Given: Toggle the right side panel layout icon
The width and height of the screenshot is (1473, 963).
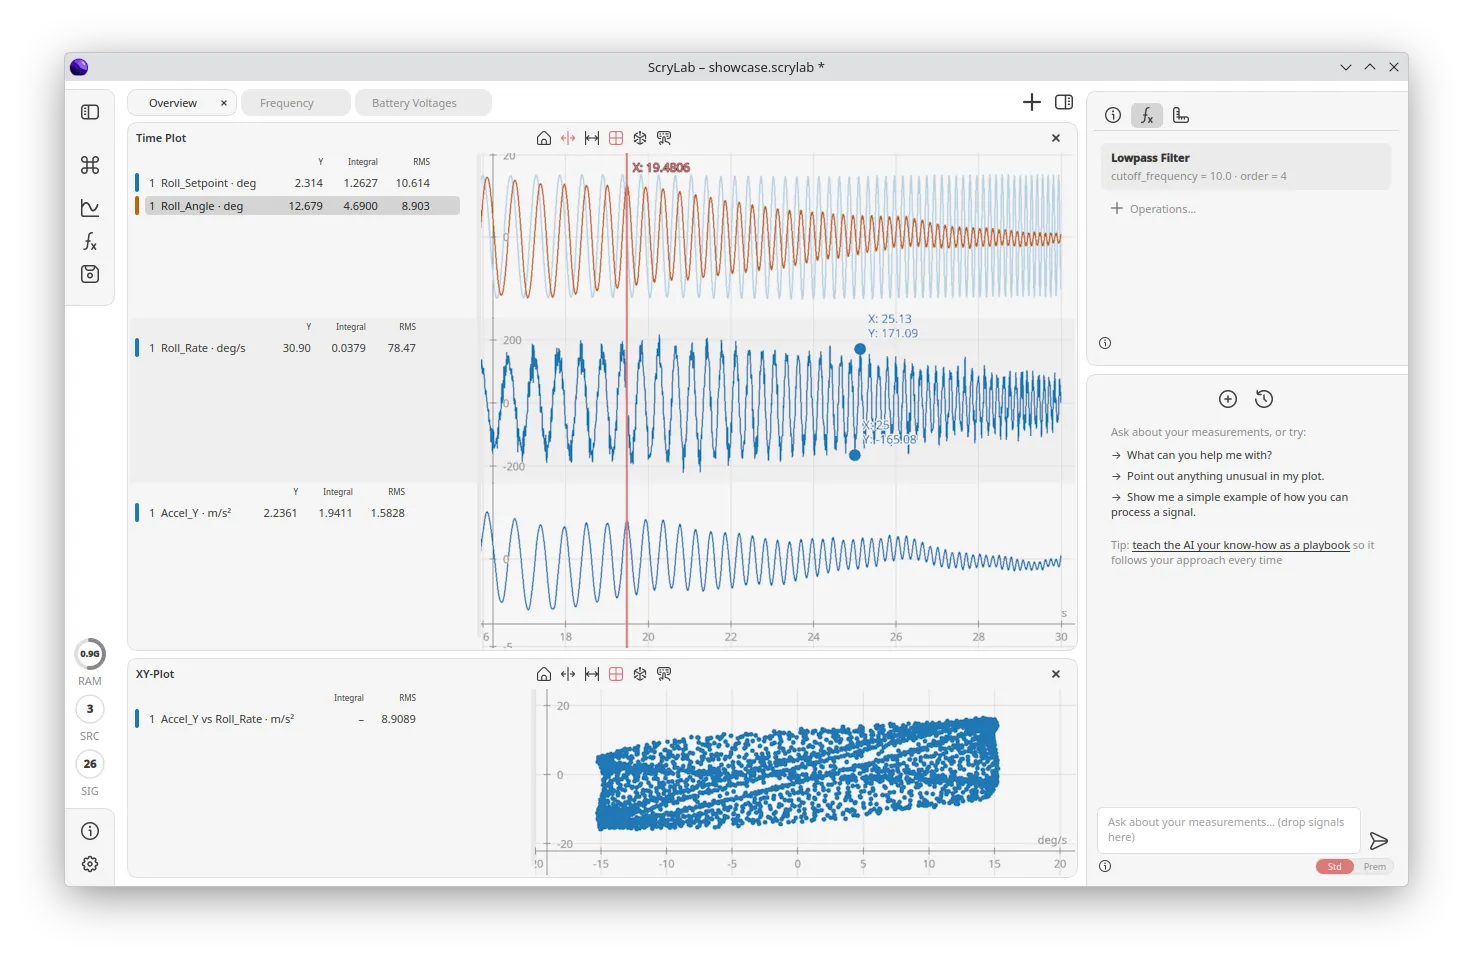Looking at the screenshot, I should click(x=1064, y=102).
